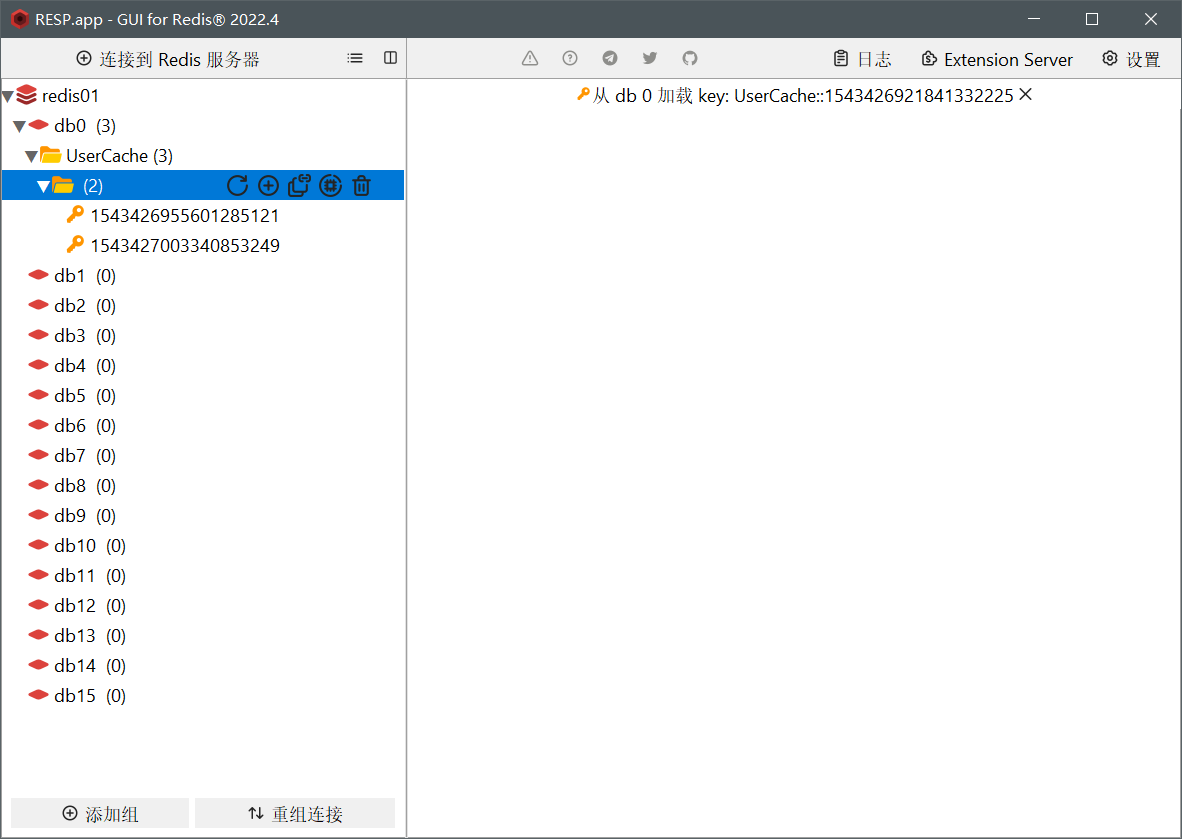The image size is (1182, 839).
Task: Open database db7
Action: [x=72, y=456]
